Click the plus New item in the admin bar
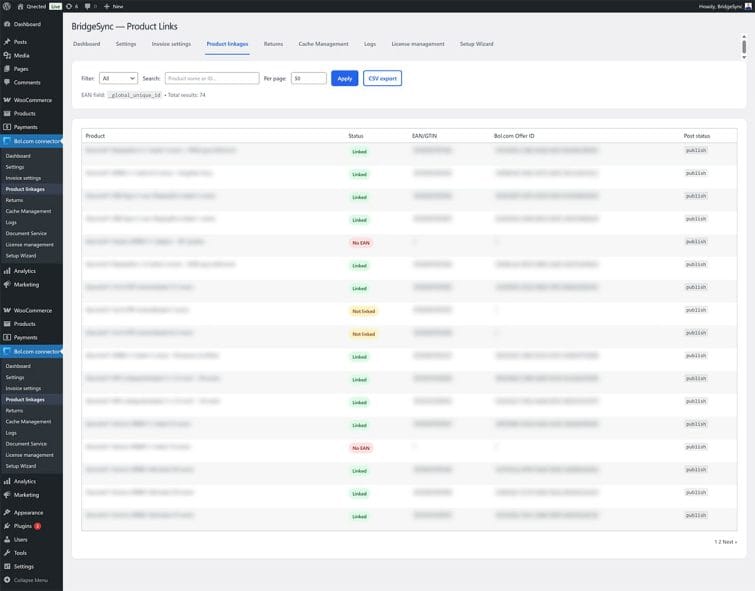The height and width of the screenshot is (591, 755). 114,6
